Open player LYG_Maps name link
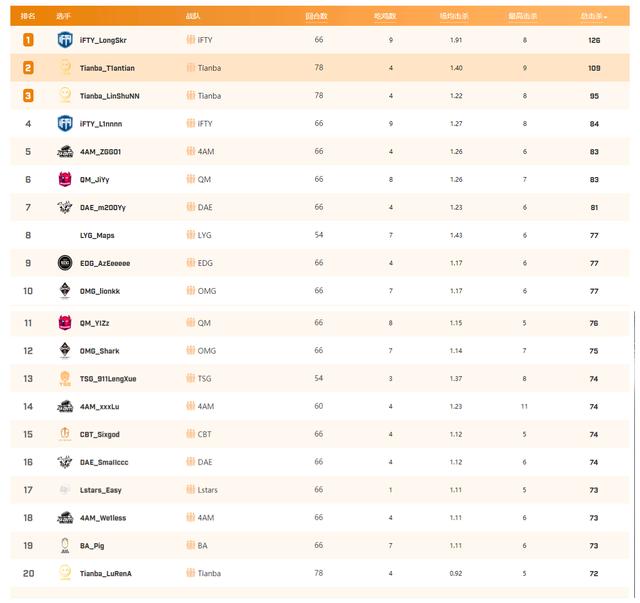The width and height of the screenshot is (640, 603). coord(97,236)
